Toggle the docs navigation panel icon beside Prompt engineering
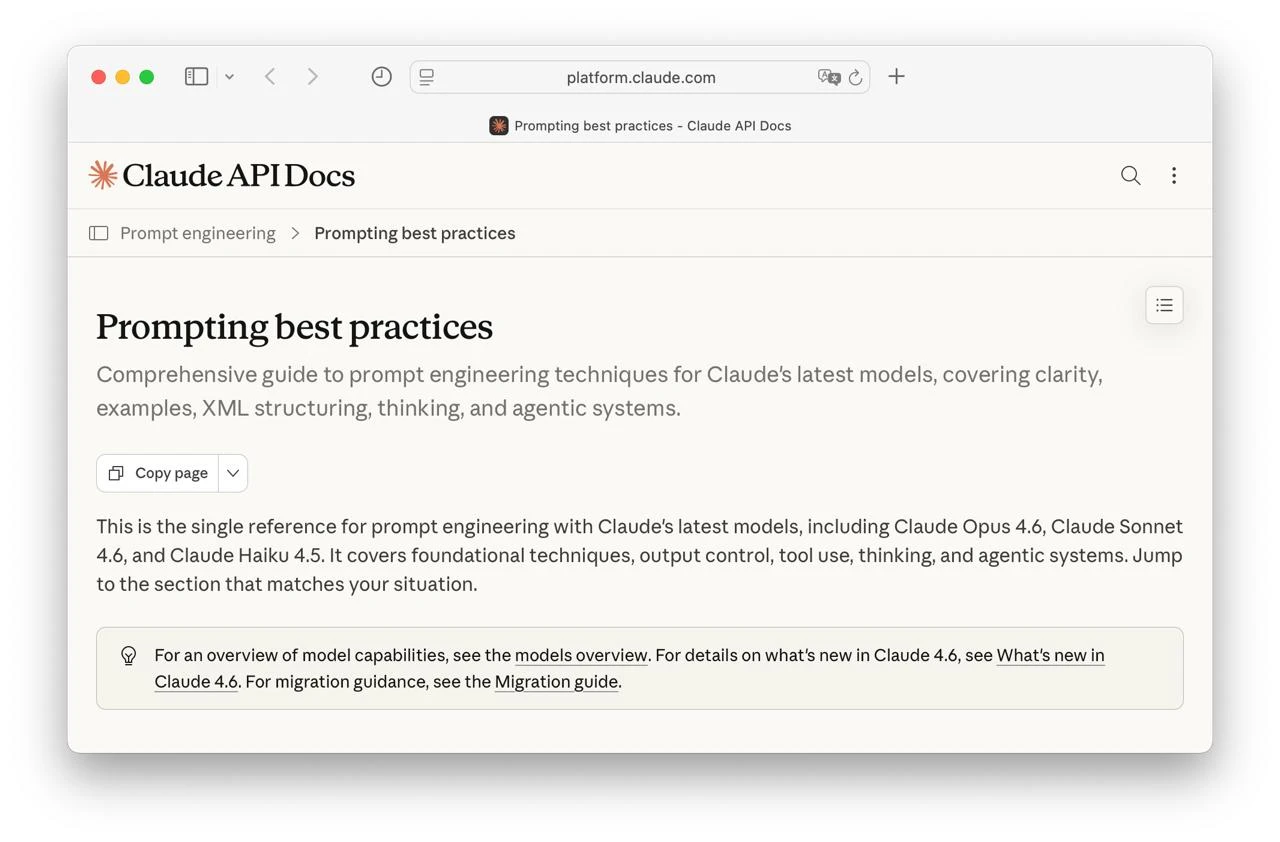1280x842 pixels. pyautogui.click(x=98, y=233)
